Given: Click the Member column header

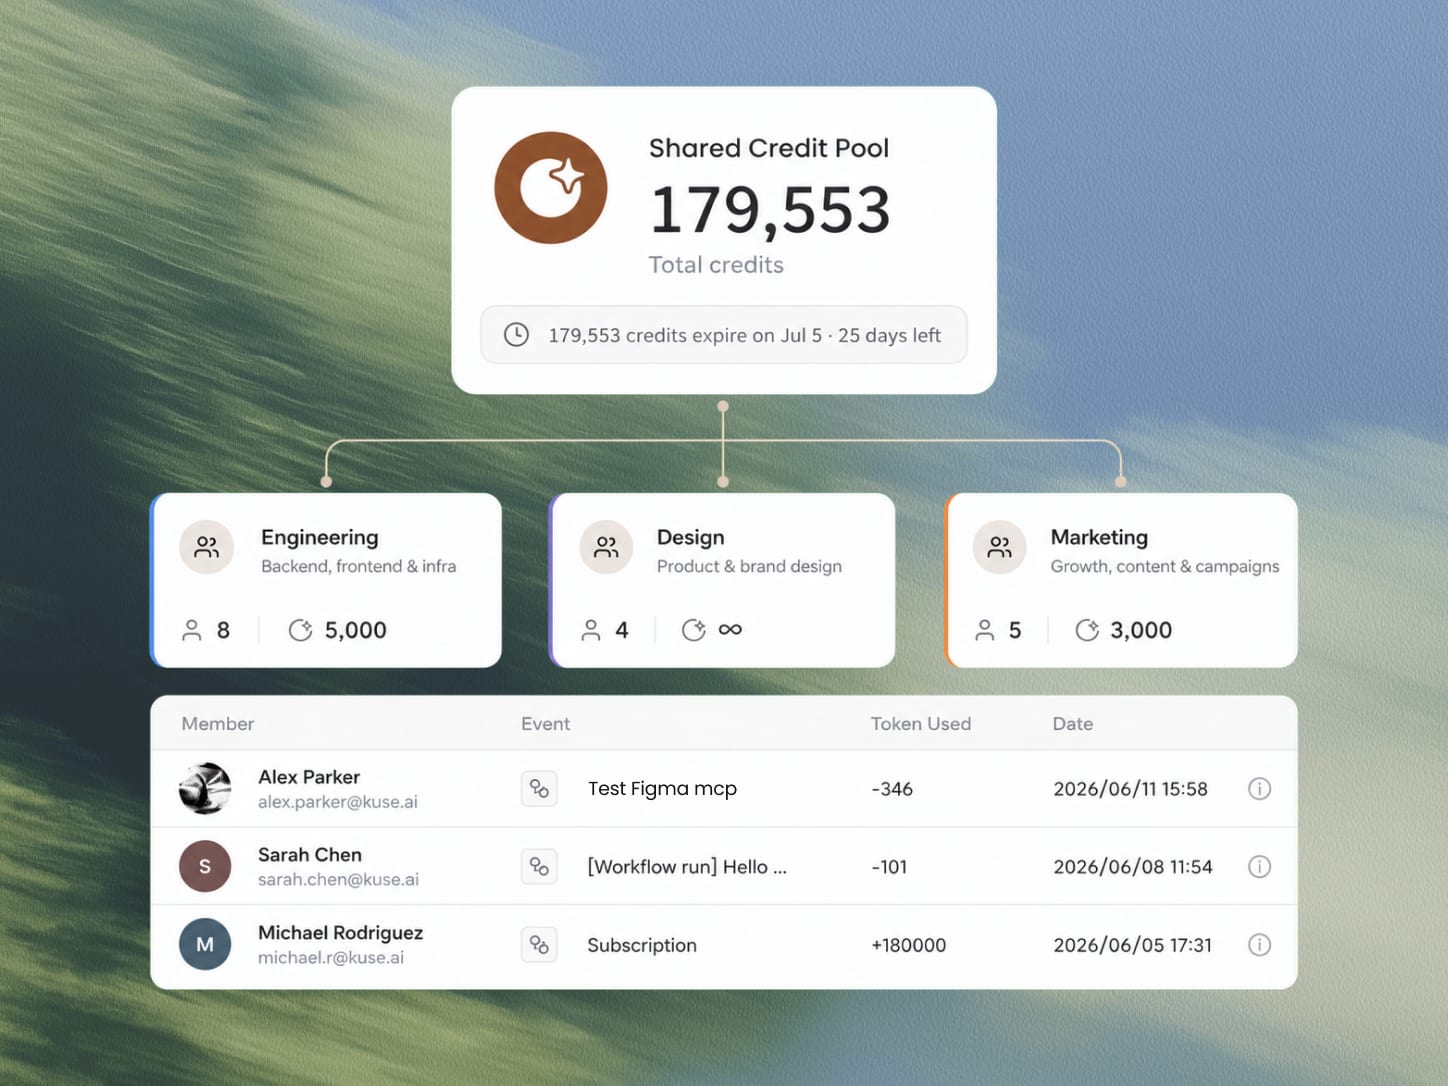Looking at the screenshot, I should click(x=218, y=723).
